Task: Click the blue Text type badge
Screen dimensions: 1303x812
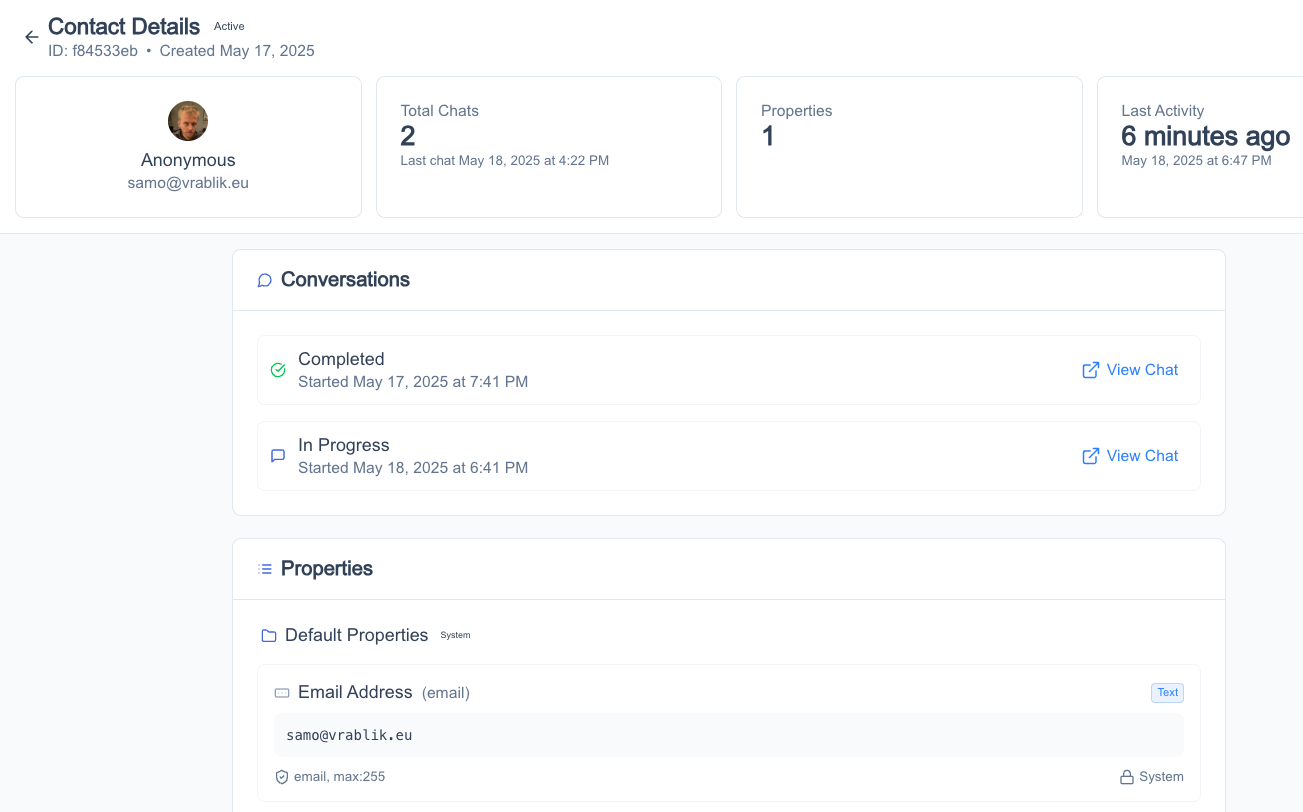Action: pyautogui.click(x=1167, y=692)
